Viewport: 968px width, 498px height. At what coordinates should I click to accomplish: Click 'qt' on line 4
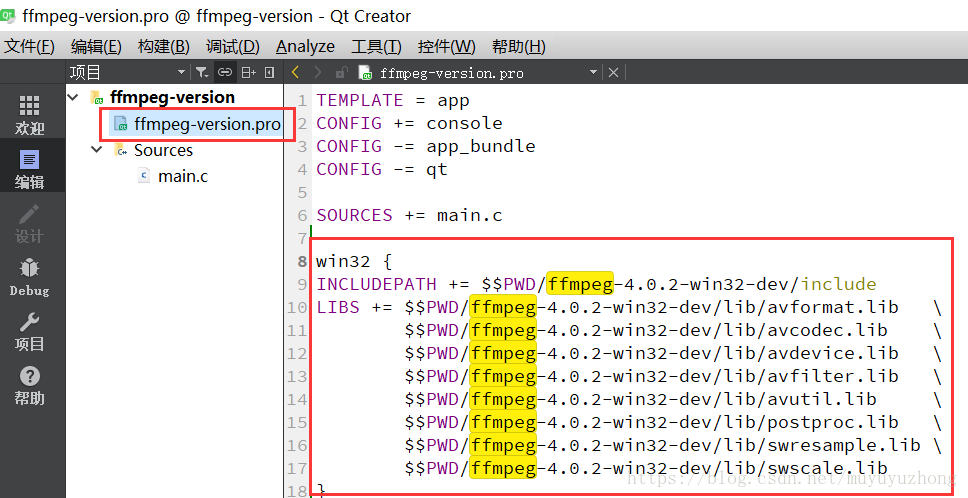click(436, 169)
